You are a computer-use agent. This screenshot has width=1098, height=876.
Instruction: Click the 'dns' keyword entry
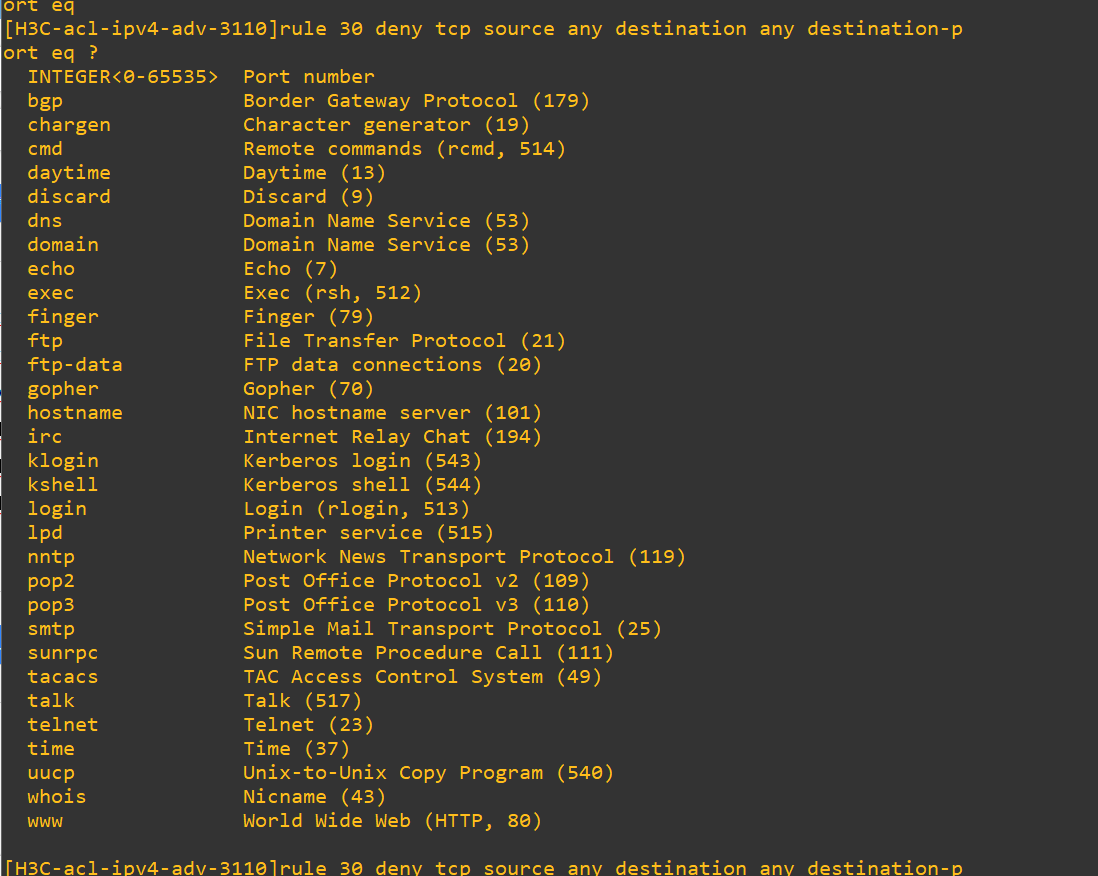(45, 221)
